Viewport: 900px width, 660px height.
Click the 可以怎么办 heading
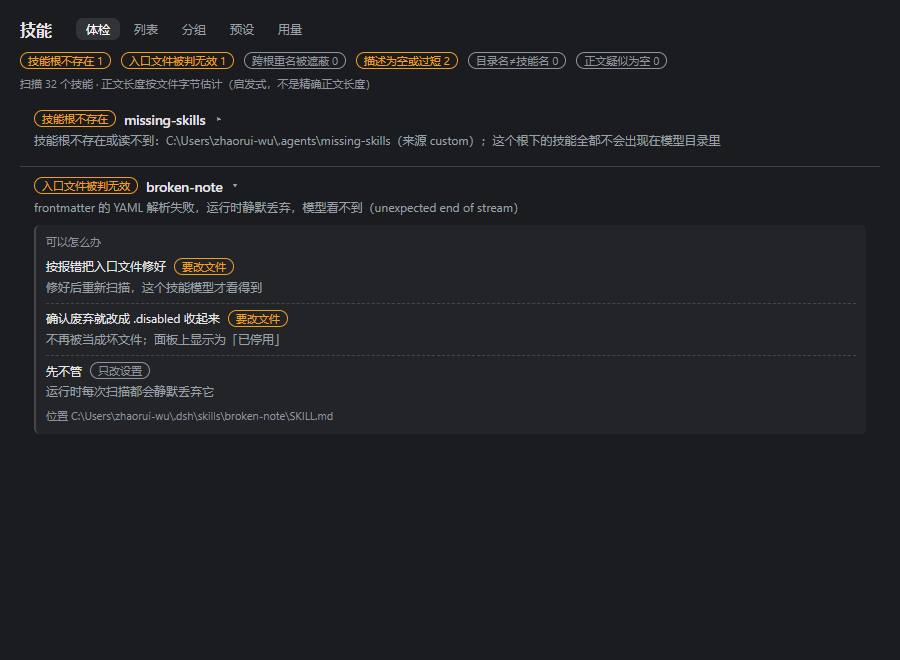click(73, 242)
